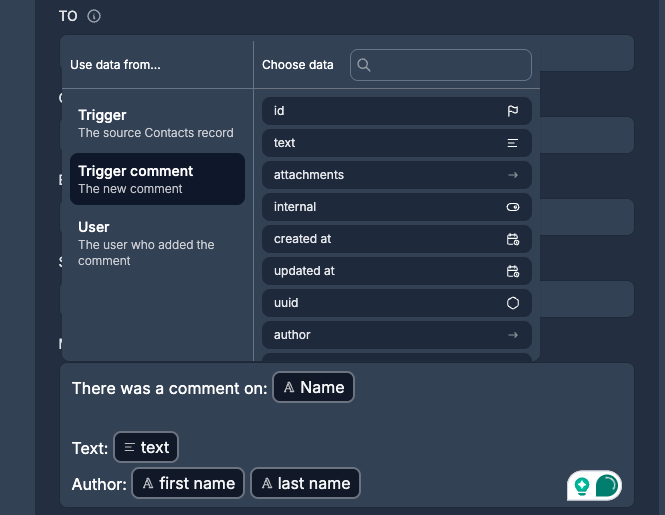Select Trigger as the data source

pos(157,123)
